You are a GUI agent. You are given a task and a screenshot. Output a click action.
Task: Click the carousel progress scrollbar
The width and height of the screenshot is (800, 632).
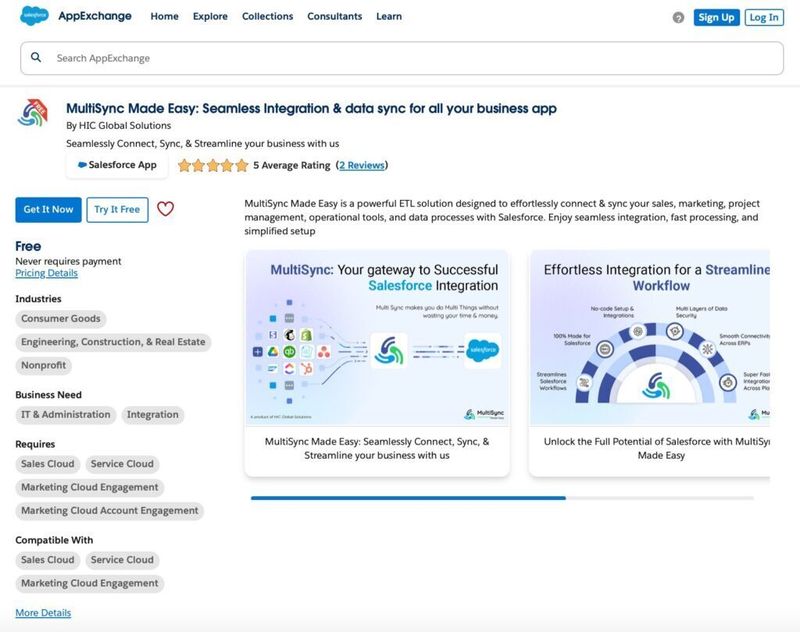pos(502,498)
